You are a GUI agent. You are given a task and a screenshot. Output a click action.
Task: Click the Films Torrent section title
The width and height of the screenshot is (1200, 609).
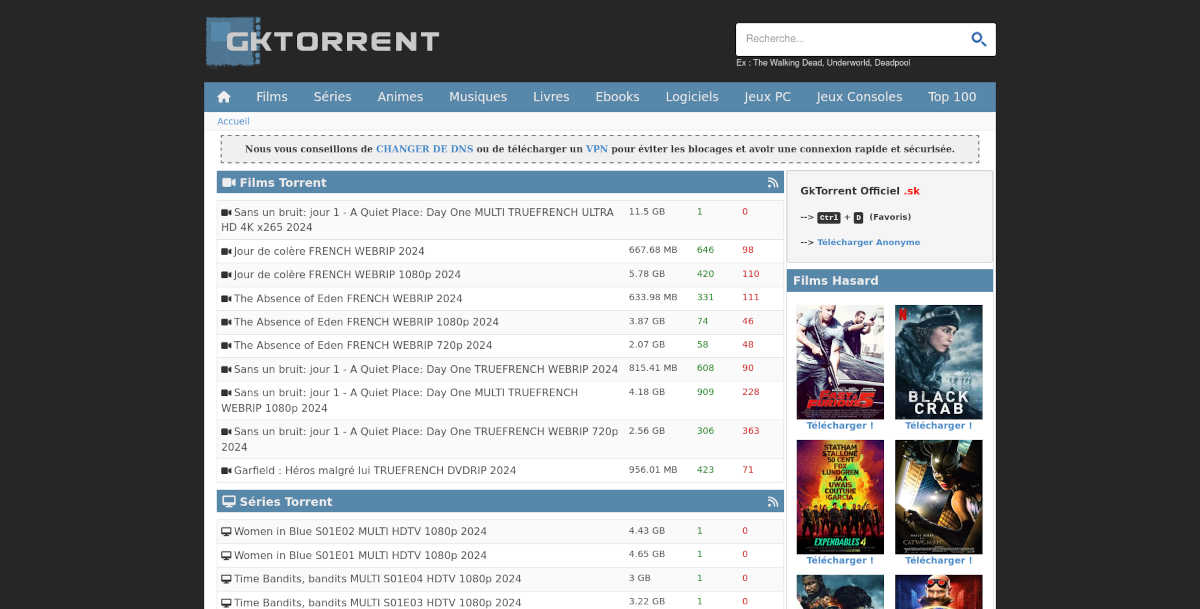click(x=283, y=183)
